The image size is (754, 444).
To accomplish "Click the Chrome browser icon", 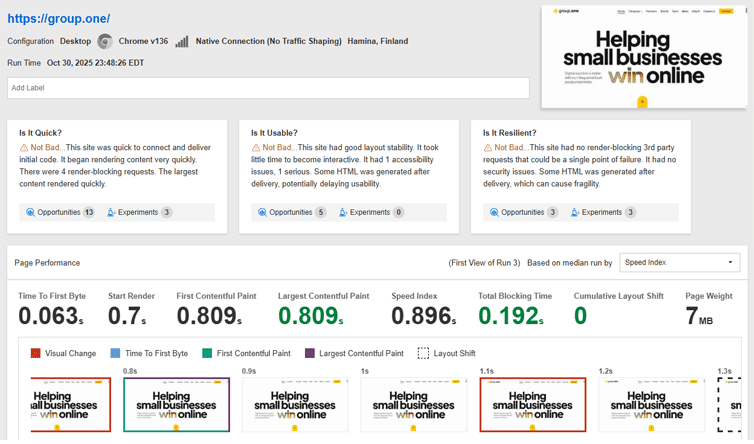I will (x=105, y=41).
